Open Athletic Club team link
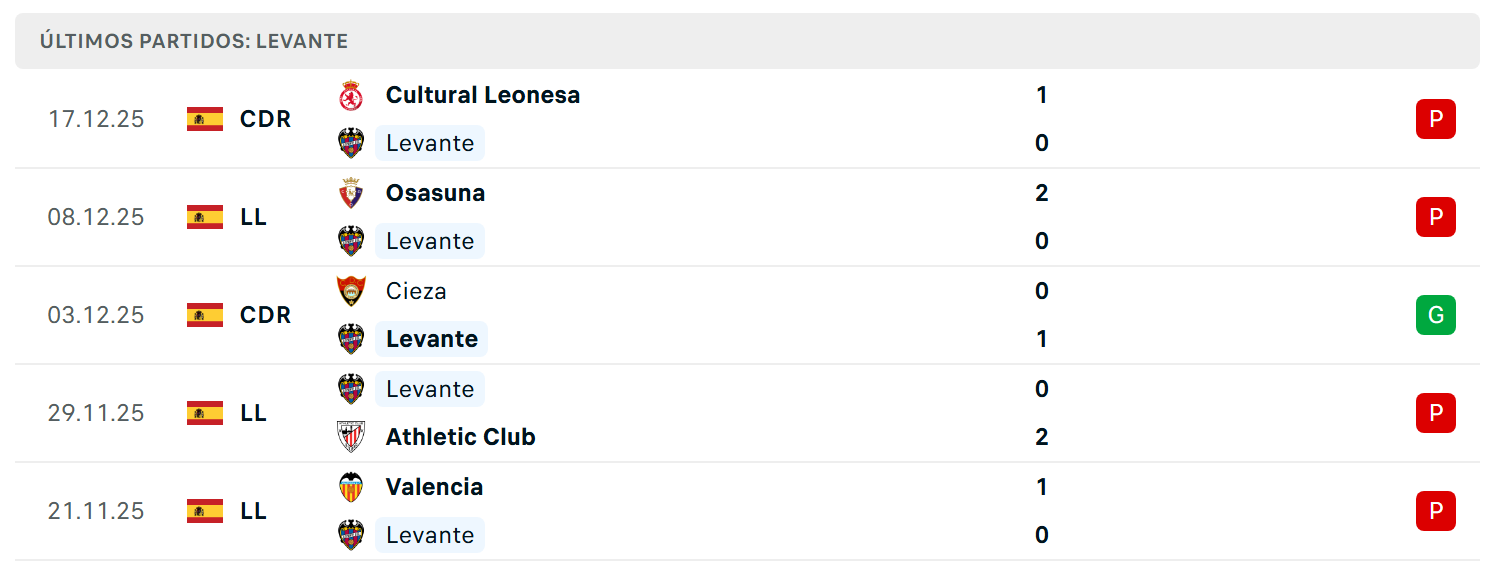The height and width of the screenshot is (573, 1494). tap(461, 437)
